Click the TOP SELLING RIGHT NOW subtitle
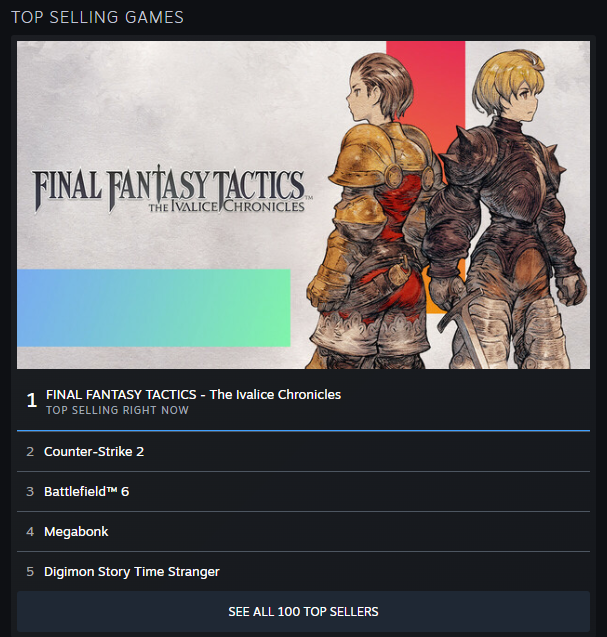607x637 pixels. [x=117, y=410]
